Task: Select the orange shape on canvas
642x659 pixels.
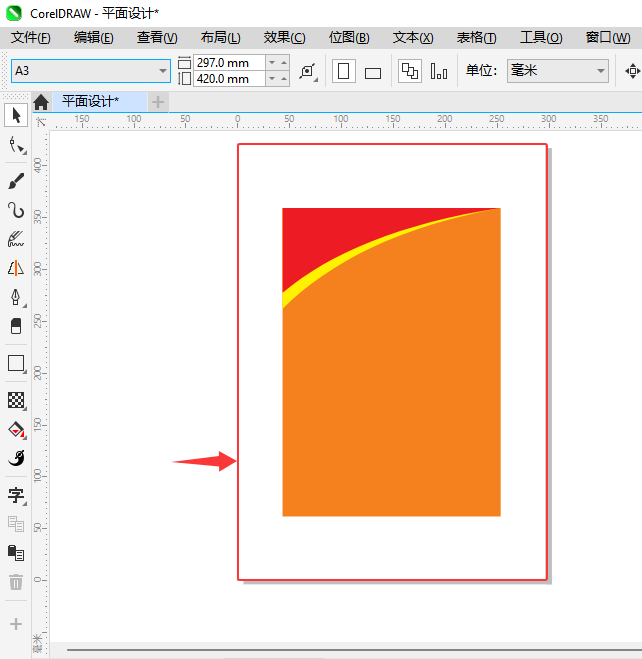Action: point(391,378)
